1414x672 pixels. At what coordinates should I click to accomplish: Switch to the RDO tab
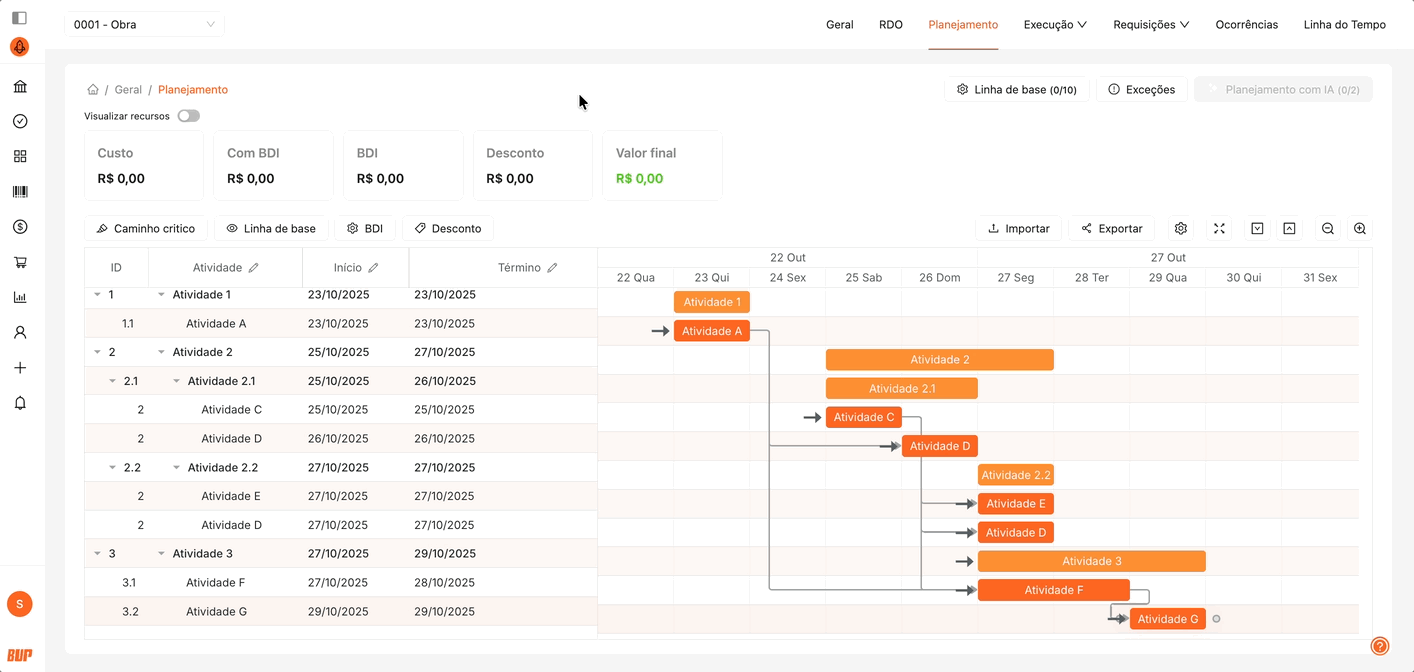[x=890, y=24]
